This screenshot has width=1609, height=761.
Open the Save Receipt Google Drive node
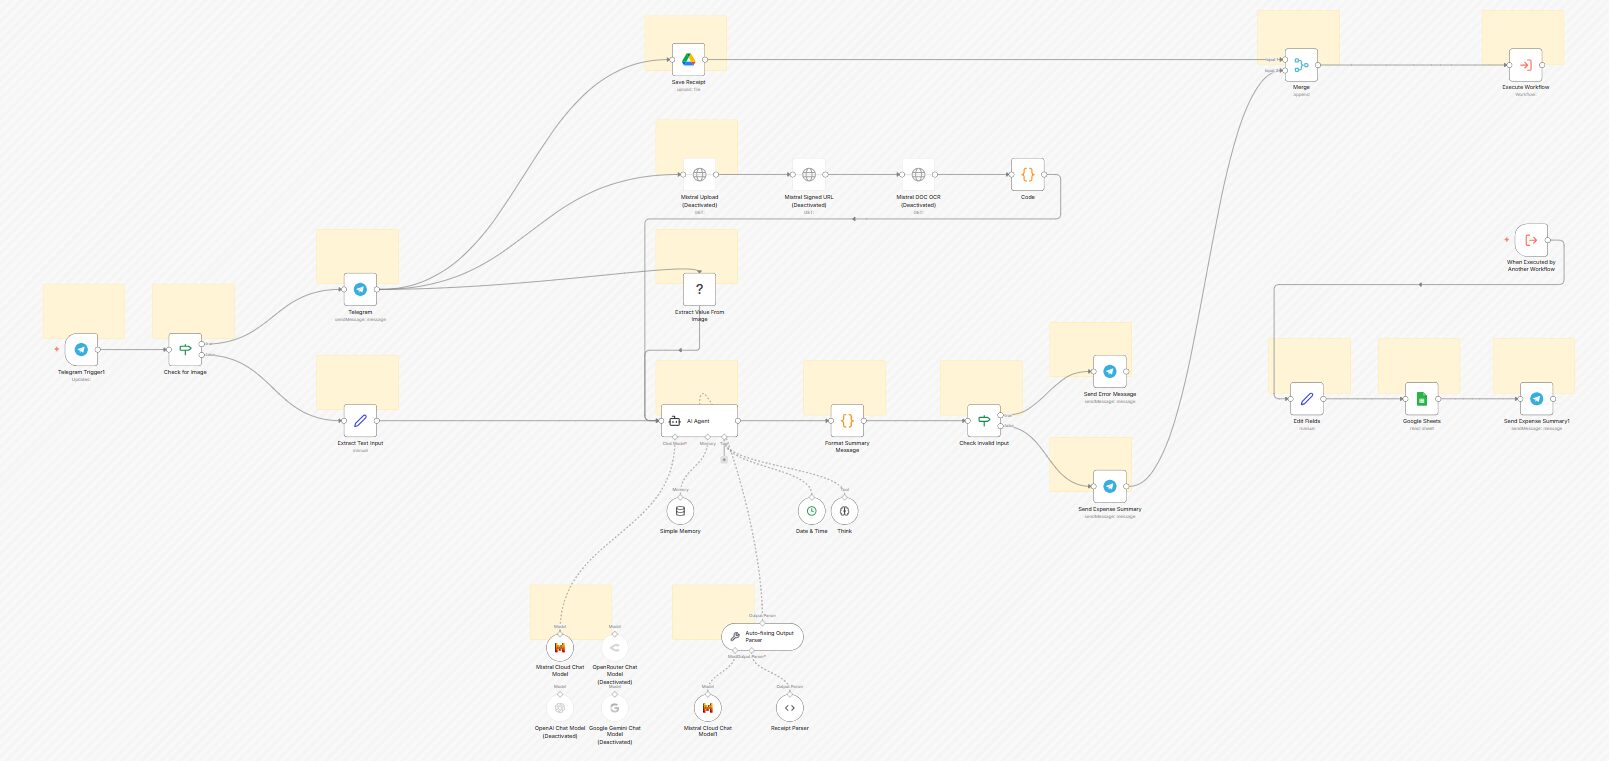688,60
